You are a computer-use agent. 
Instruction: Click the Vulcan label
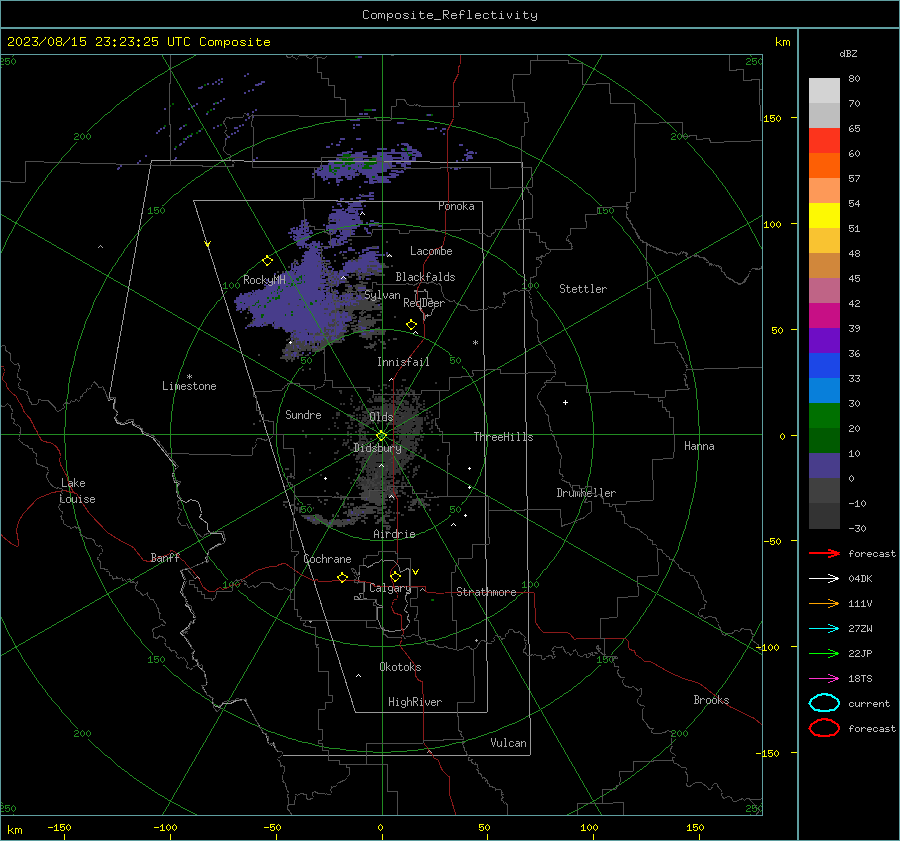(508, 743)
